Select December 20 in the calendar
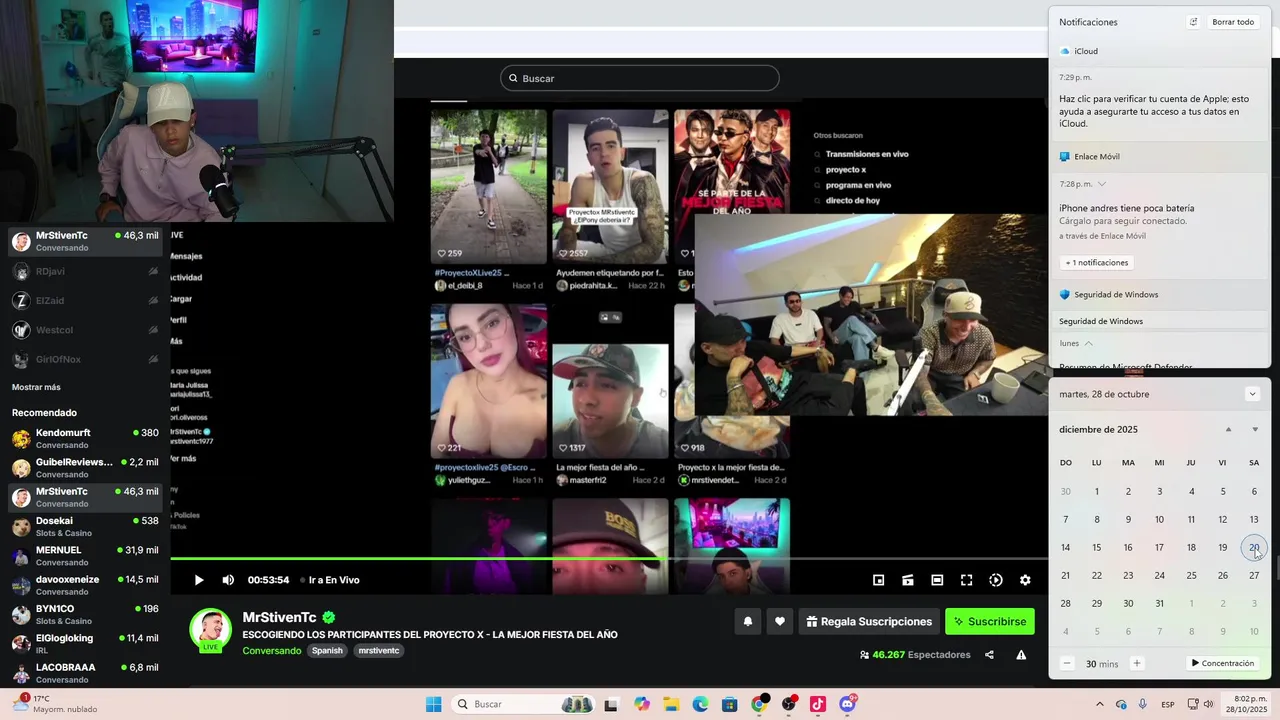Screen dimensions: 1280x720 click(x=1254, y=547)
